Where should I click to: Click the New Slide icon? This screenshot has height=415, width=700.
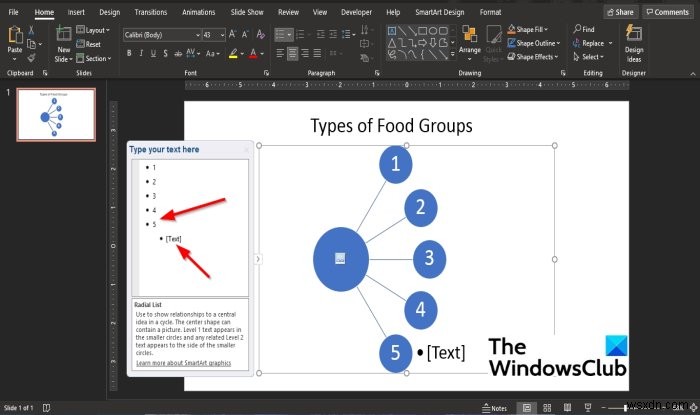(x=63, y=34)
